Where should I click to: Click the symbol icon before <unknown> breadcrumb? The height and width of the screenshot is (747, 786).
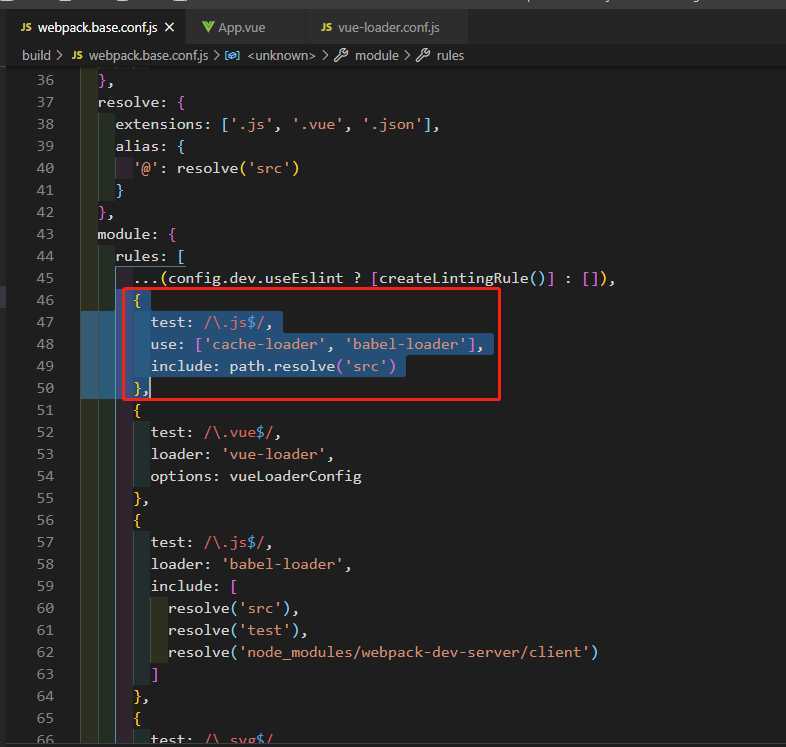click(x=232, y=55)
